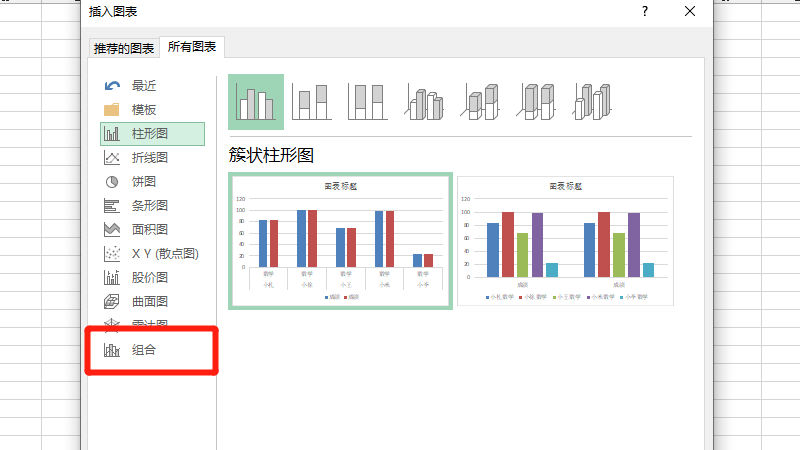This screenshot has width=800, height=450.
Task: Open the 条形图 bar chart category
Action: (149, 206)
